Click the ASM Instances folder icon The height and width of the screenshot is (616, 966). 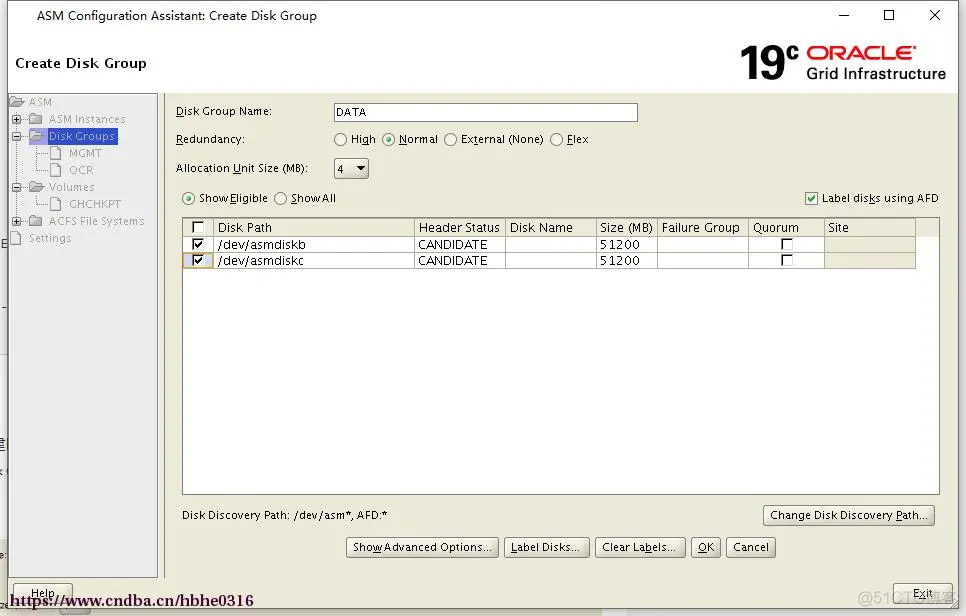36,119
